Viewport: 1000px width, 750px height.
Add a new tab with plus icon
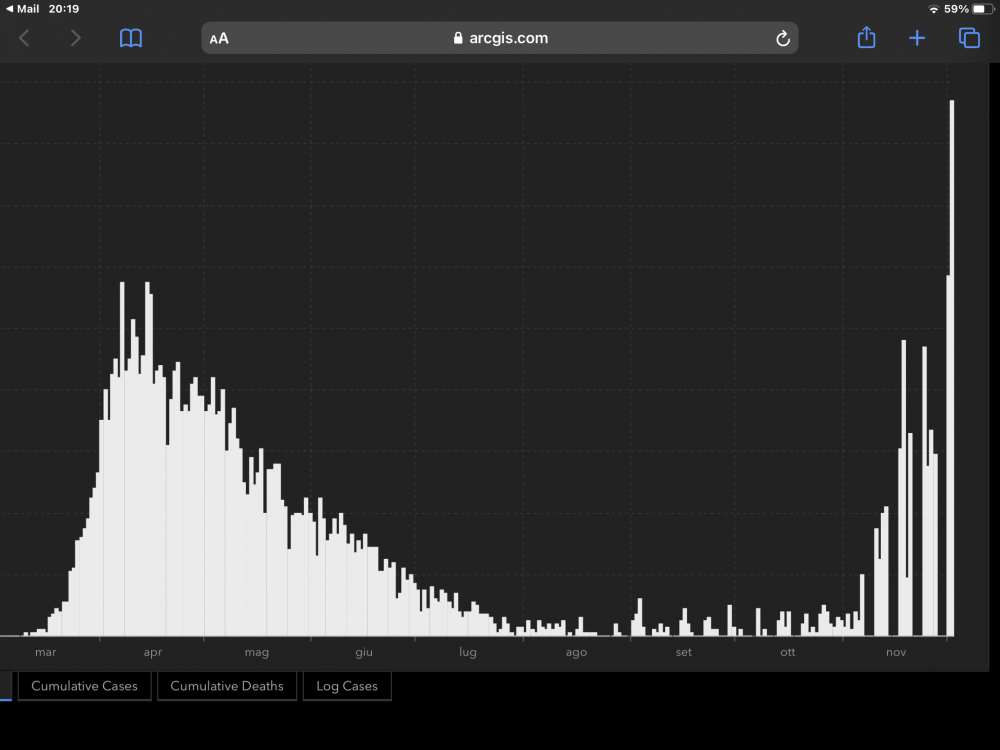(916, 38)
